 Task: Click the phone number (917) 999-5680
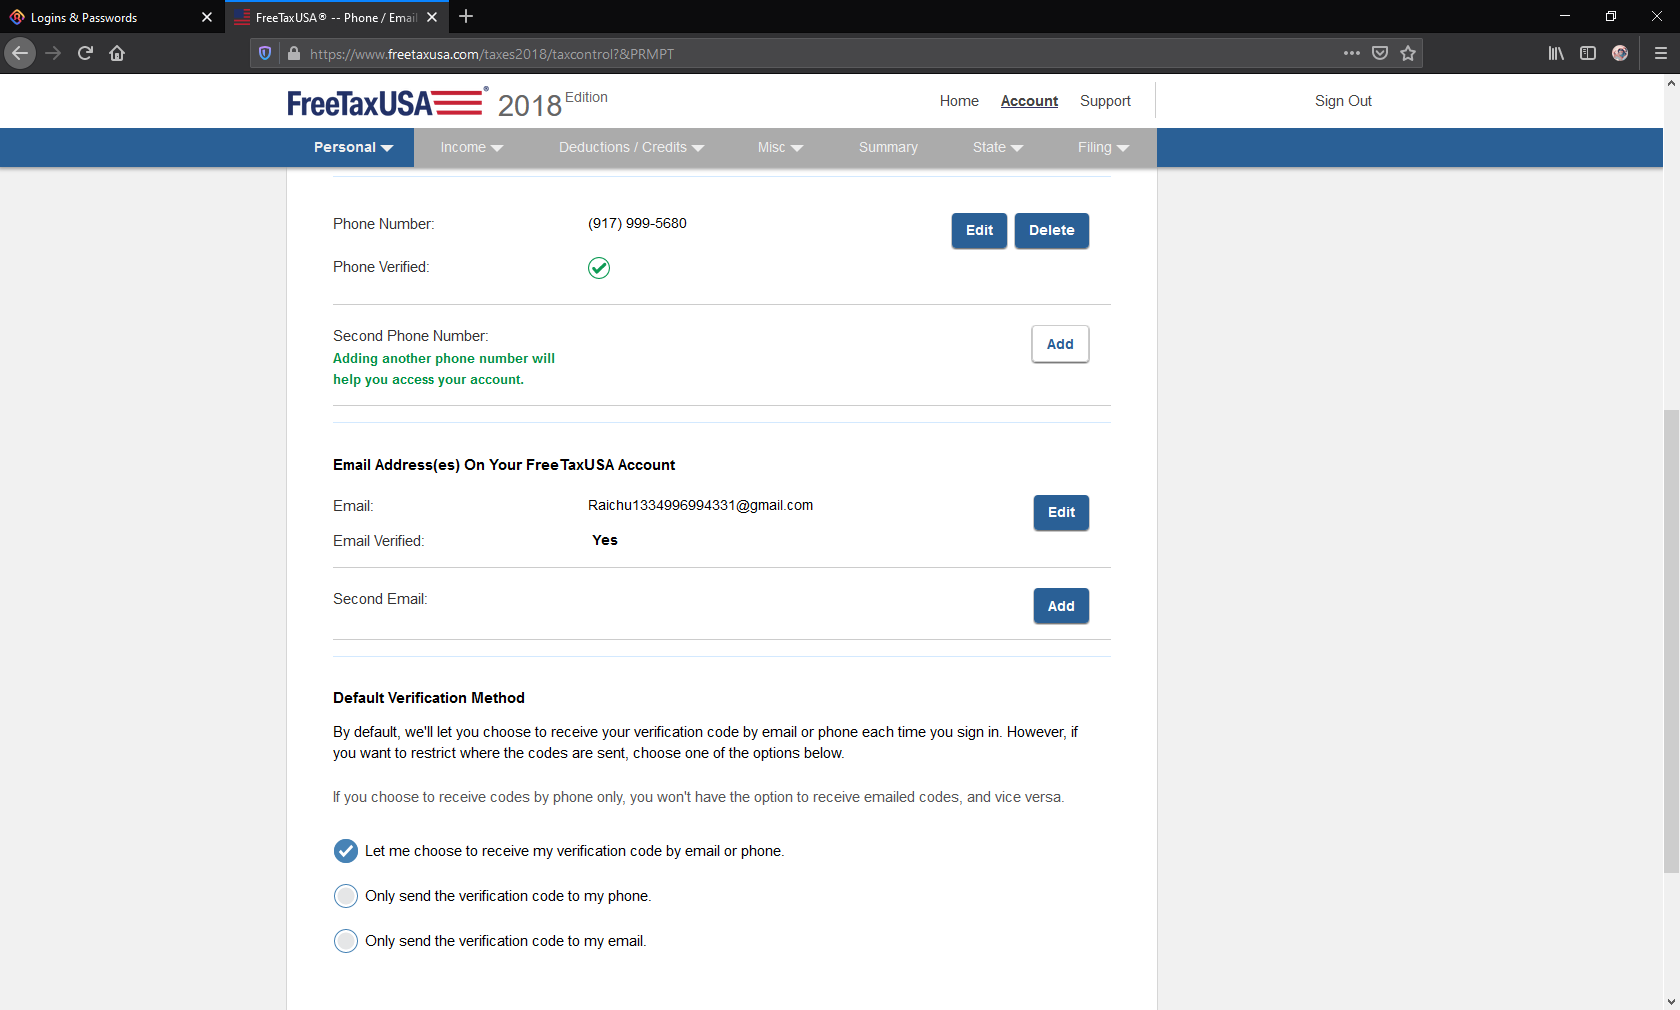(637, 223)
